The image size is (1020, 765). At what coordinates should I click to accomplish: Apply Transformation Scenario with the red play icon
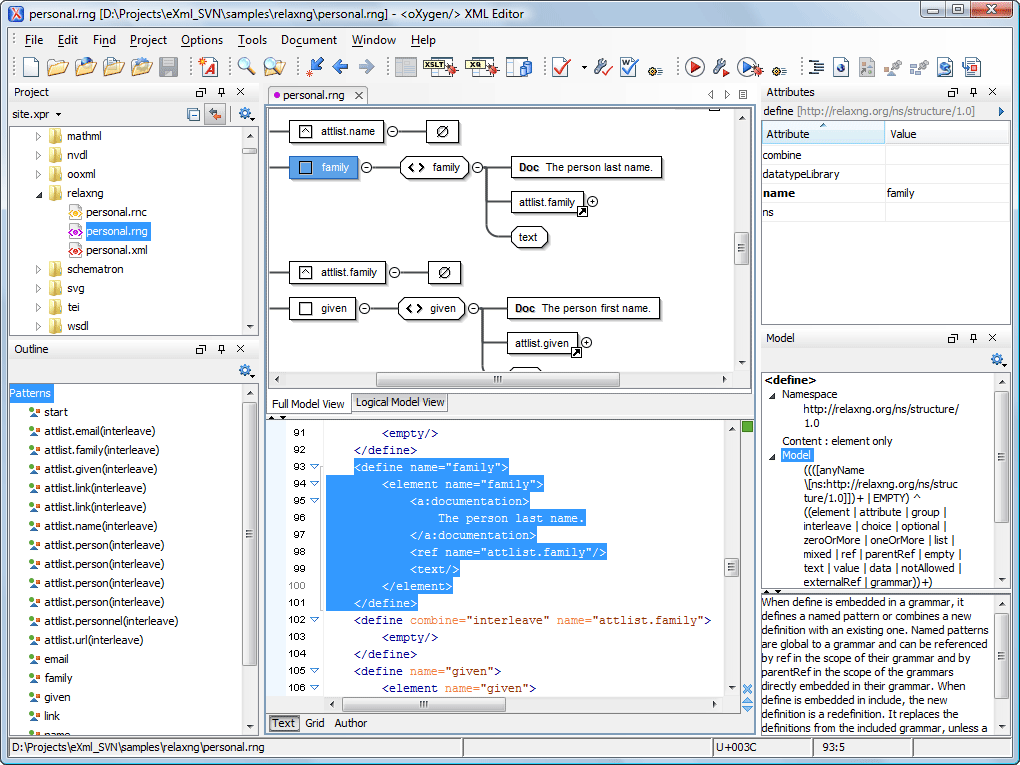695,67
